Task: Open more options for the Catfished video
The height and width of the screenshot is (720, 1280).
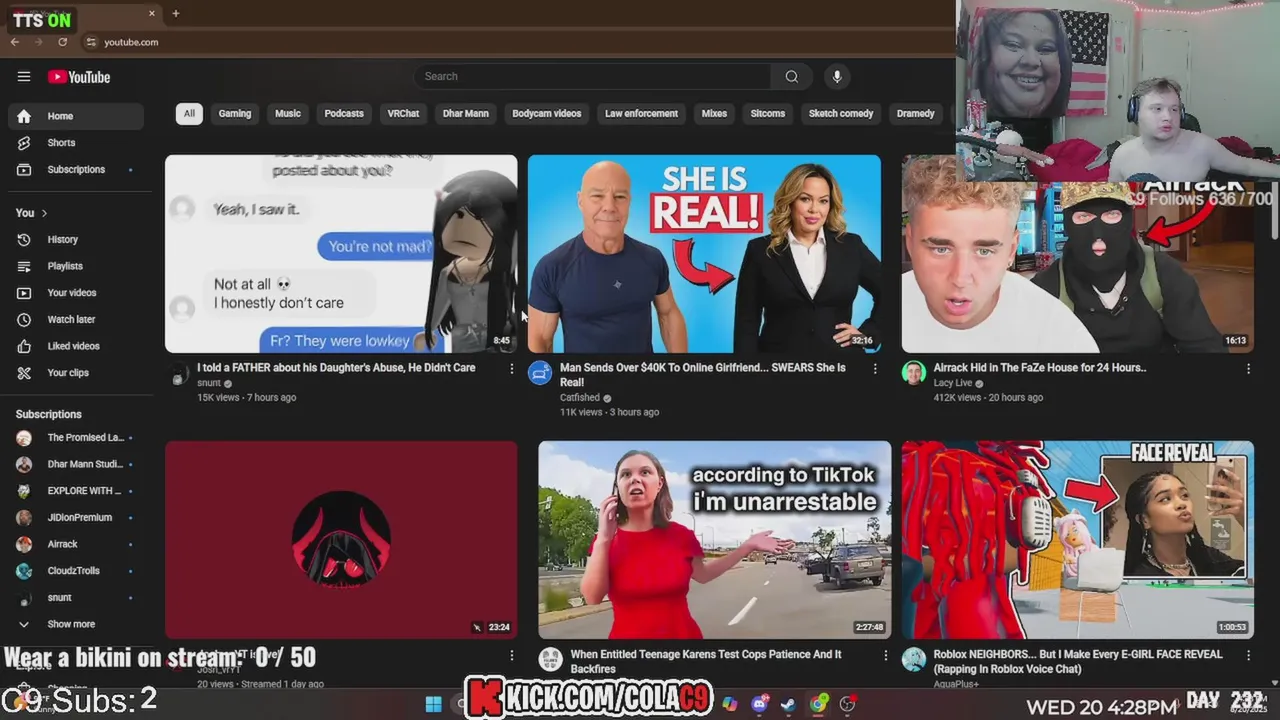Action: coord(875,369)
